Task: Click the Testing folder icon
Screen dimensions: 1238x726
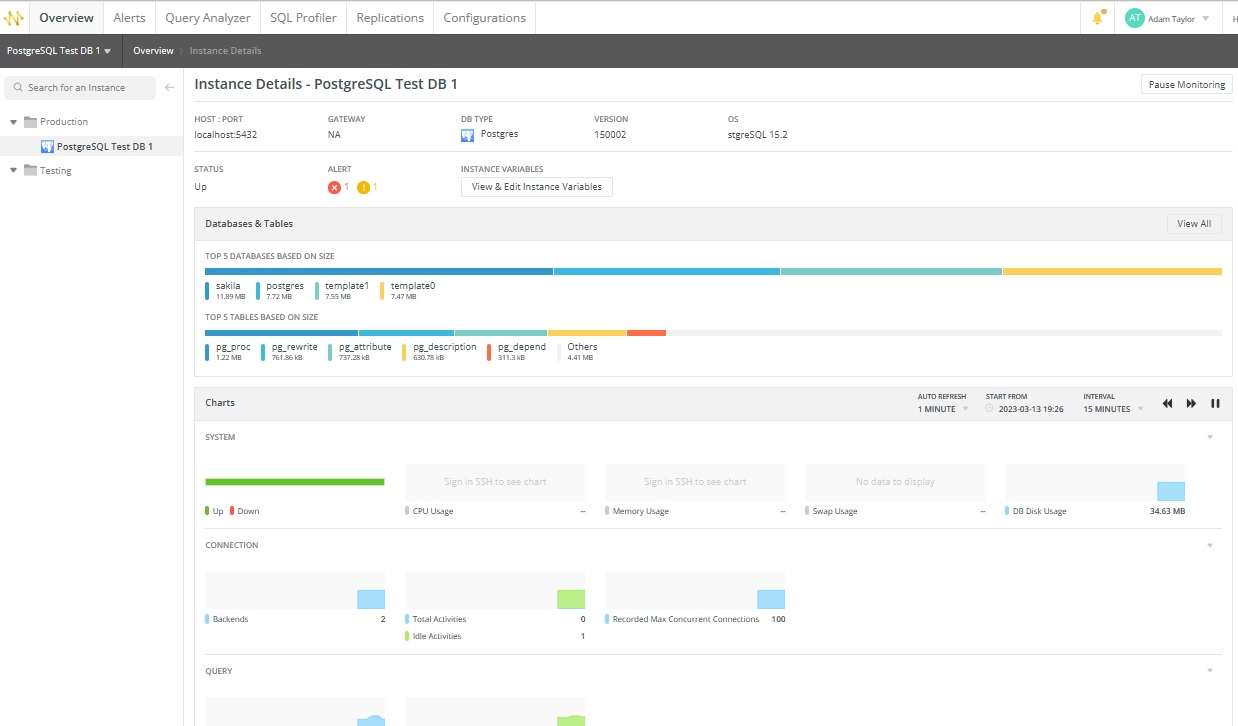Action: tap(30, 171)
